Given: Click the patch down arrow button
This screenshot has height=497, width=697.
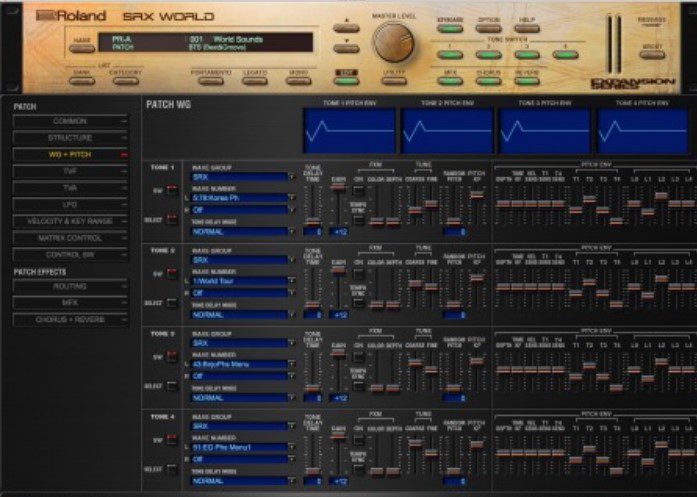Looking at the screenshot, I should (346, 48).
